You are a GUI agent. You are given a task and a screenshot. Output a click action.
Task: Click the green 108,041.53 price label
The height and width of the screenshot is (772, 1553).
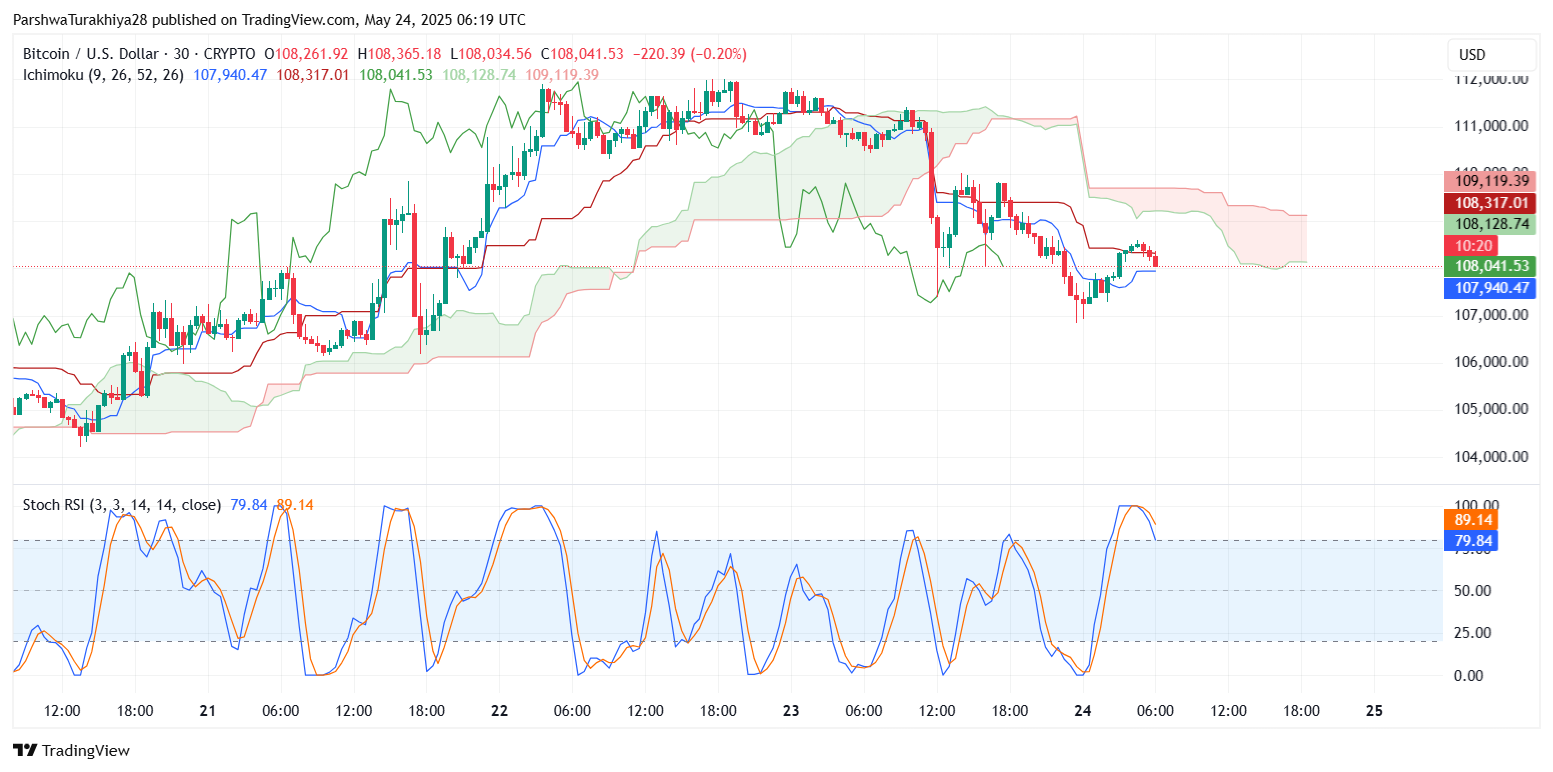1489,266
